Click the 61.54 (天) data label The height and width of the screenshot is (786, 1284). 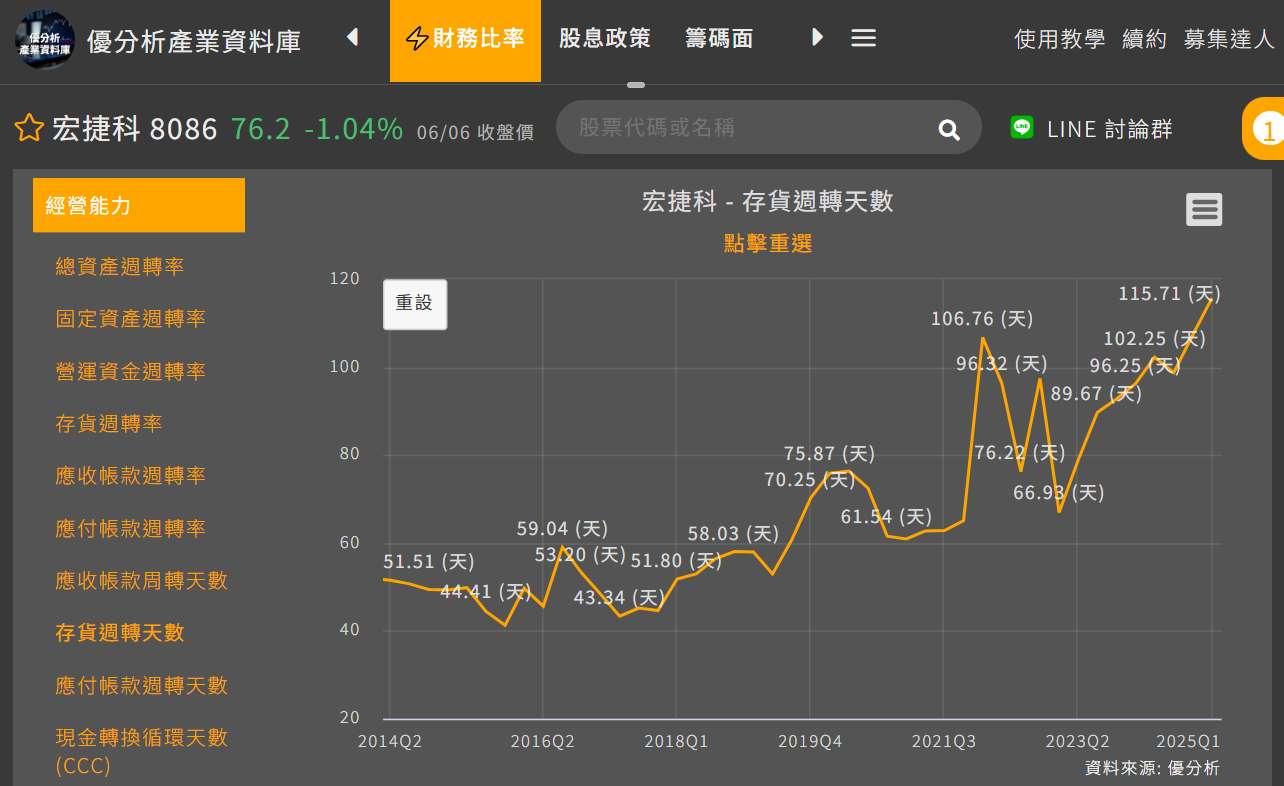(886, 517)
